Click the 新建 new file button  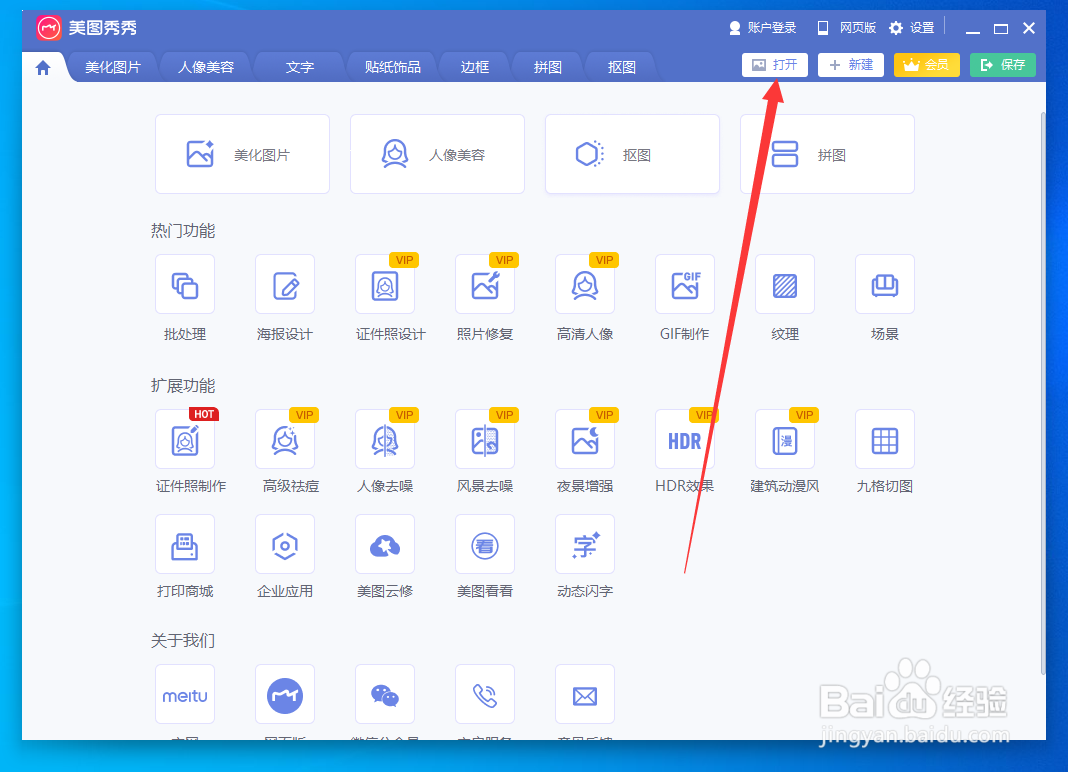(851, 64)
